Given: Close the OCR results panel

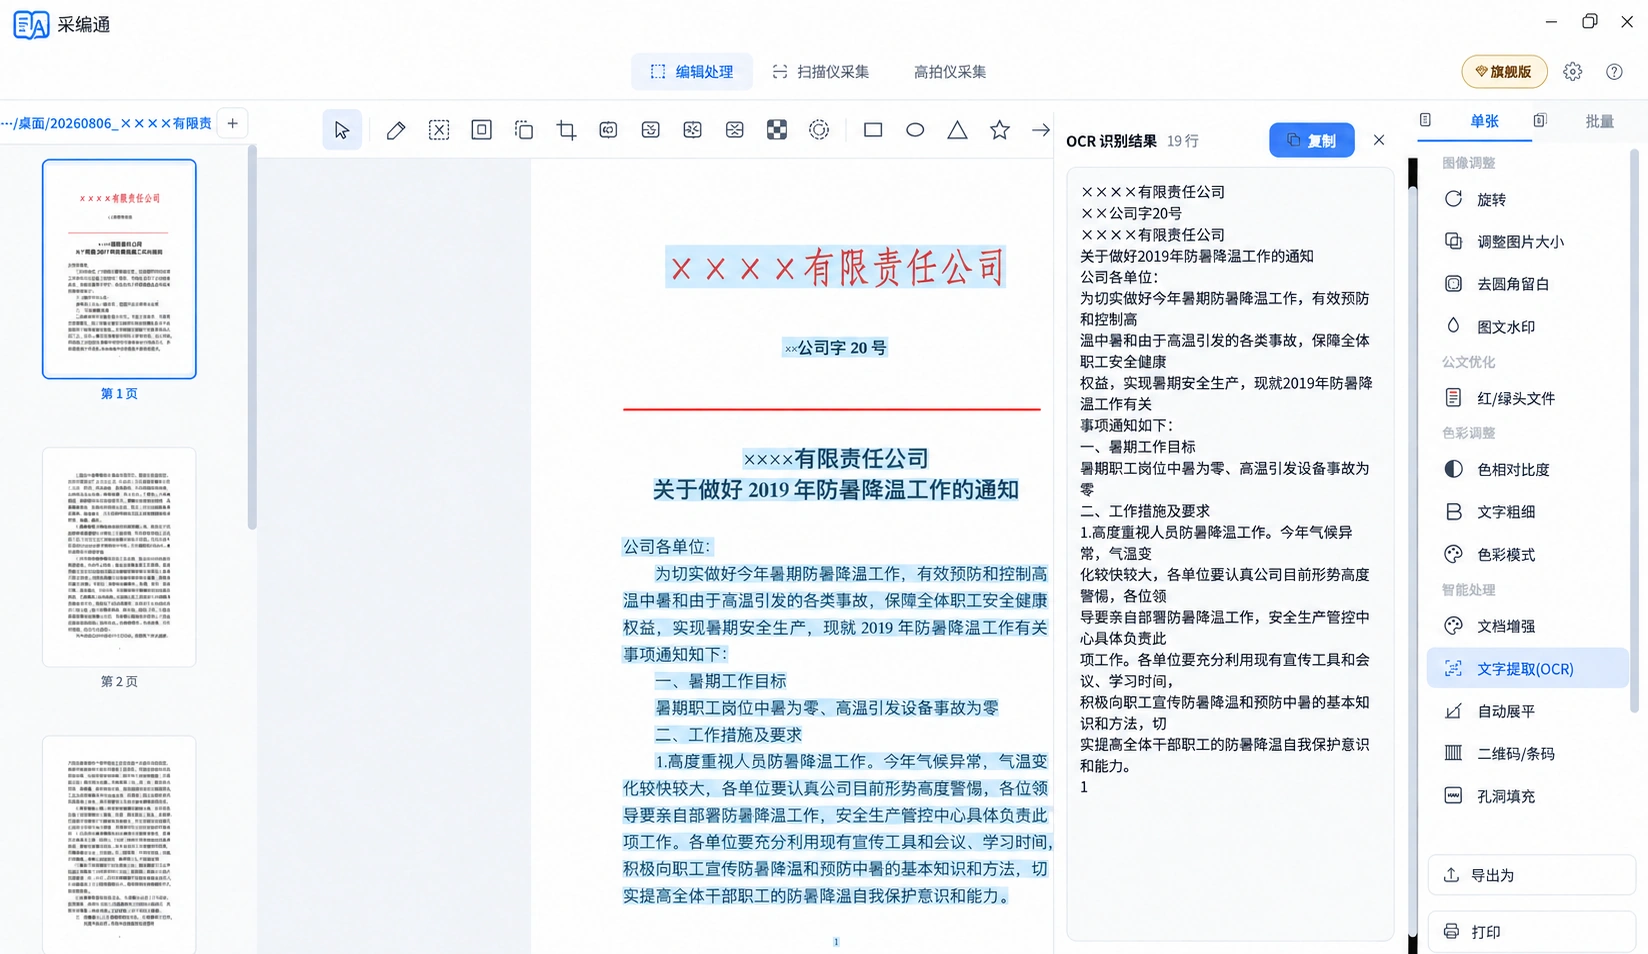Looking at the screenshot, I should [1379, 140].
